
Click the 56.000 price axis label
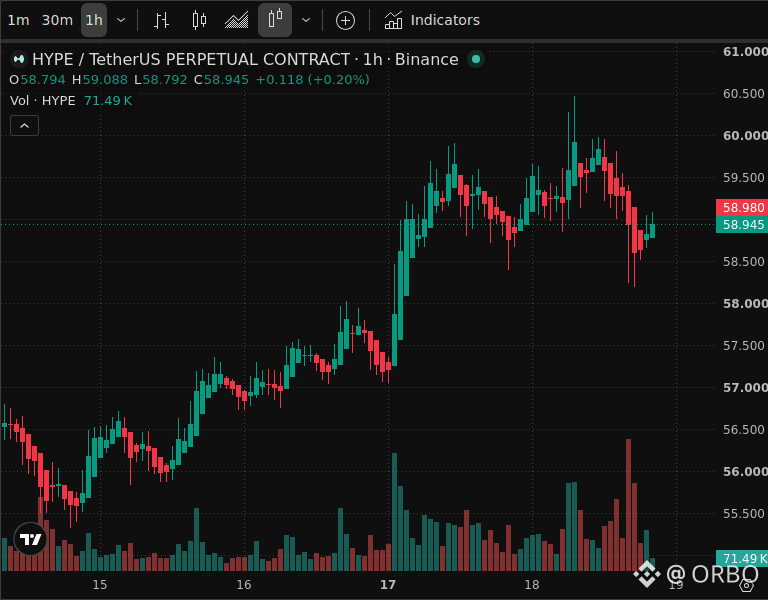pos(744,472)
